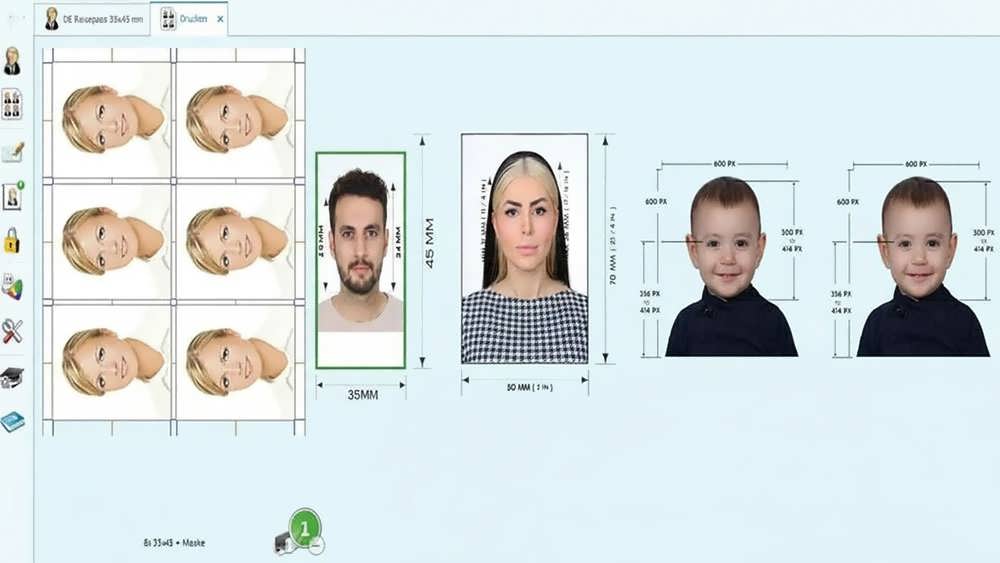Open the color adjustment icon in sidebar
1000x563 pixels.
tap(12, 288)
